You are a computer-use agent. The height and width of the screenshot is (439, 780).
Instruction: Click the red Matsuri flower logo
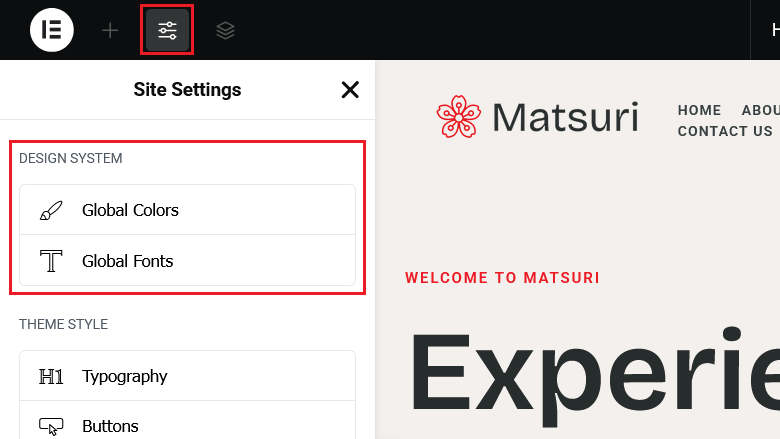(458, 117)
